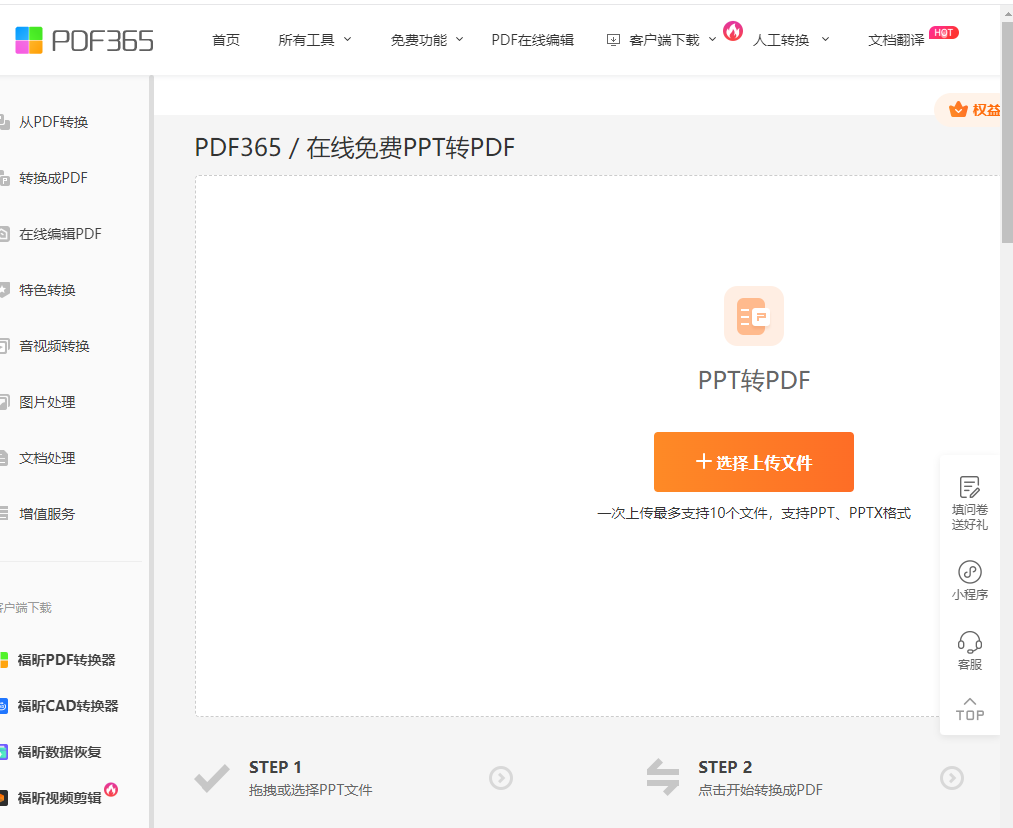This screenshot has height=828, width=1013.
Task: Select 从PDF转换 in the sidebar
Action: (54, 122)
